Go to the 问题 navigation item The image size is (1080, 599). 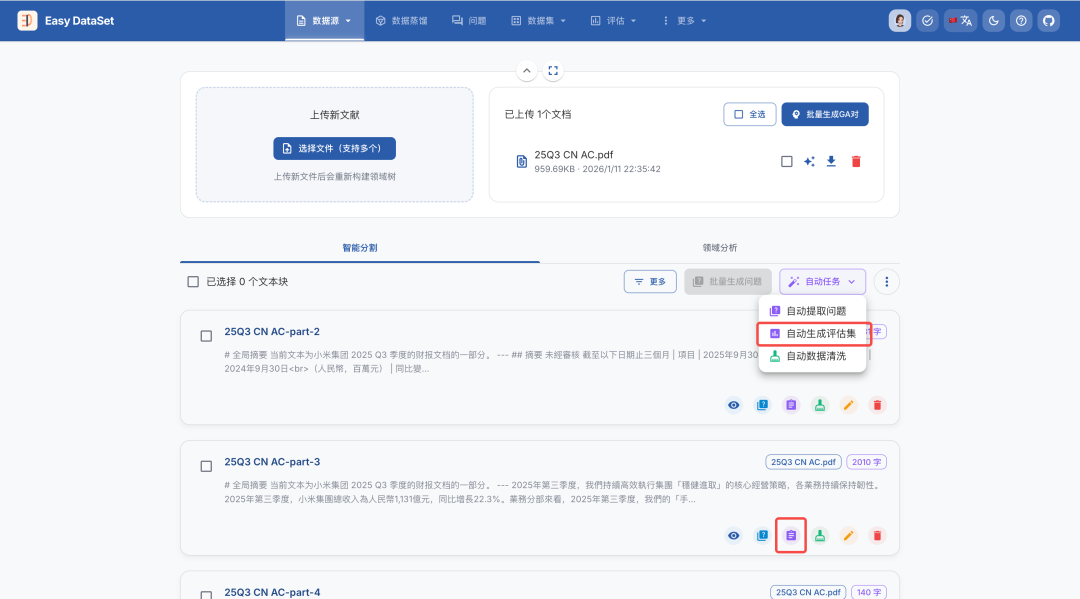click(x=469, y=21)
